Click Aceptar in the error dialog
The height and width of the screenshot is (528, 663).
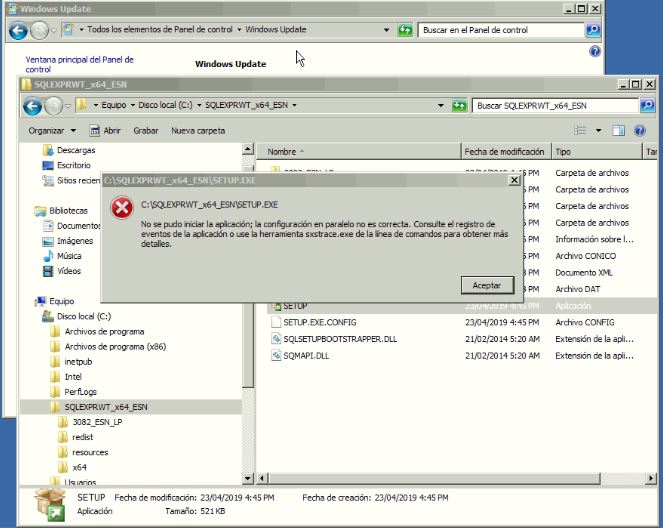point(487,285)
